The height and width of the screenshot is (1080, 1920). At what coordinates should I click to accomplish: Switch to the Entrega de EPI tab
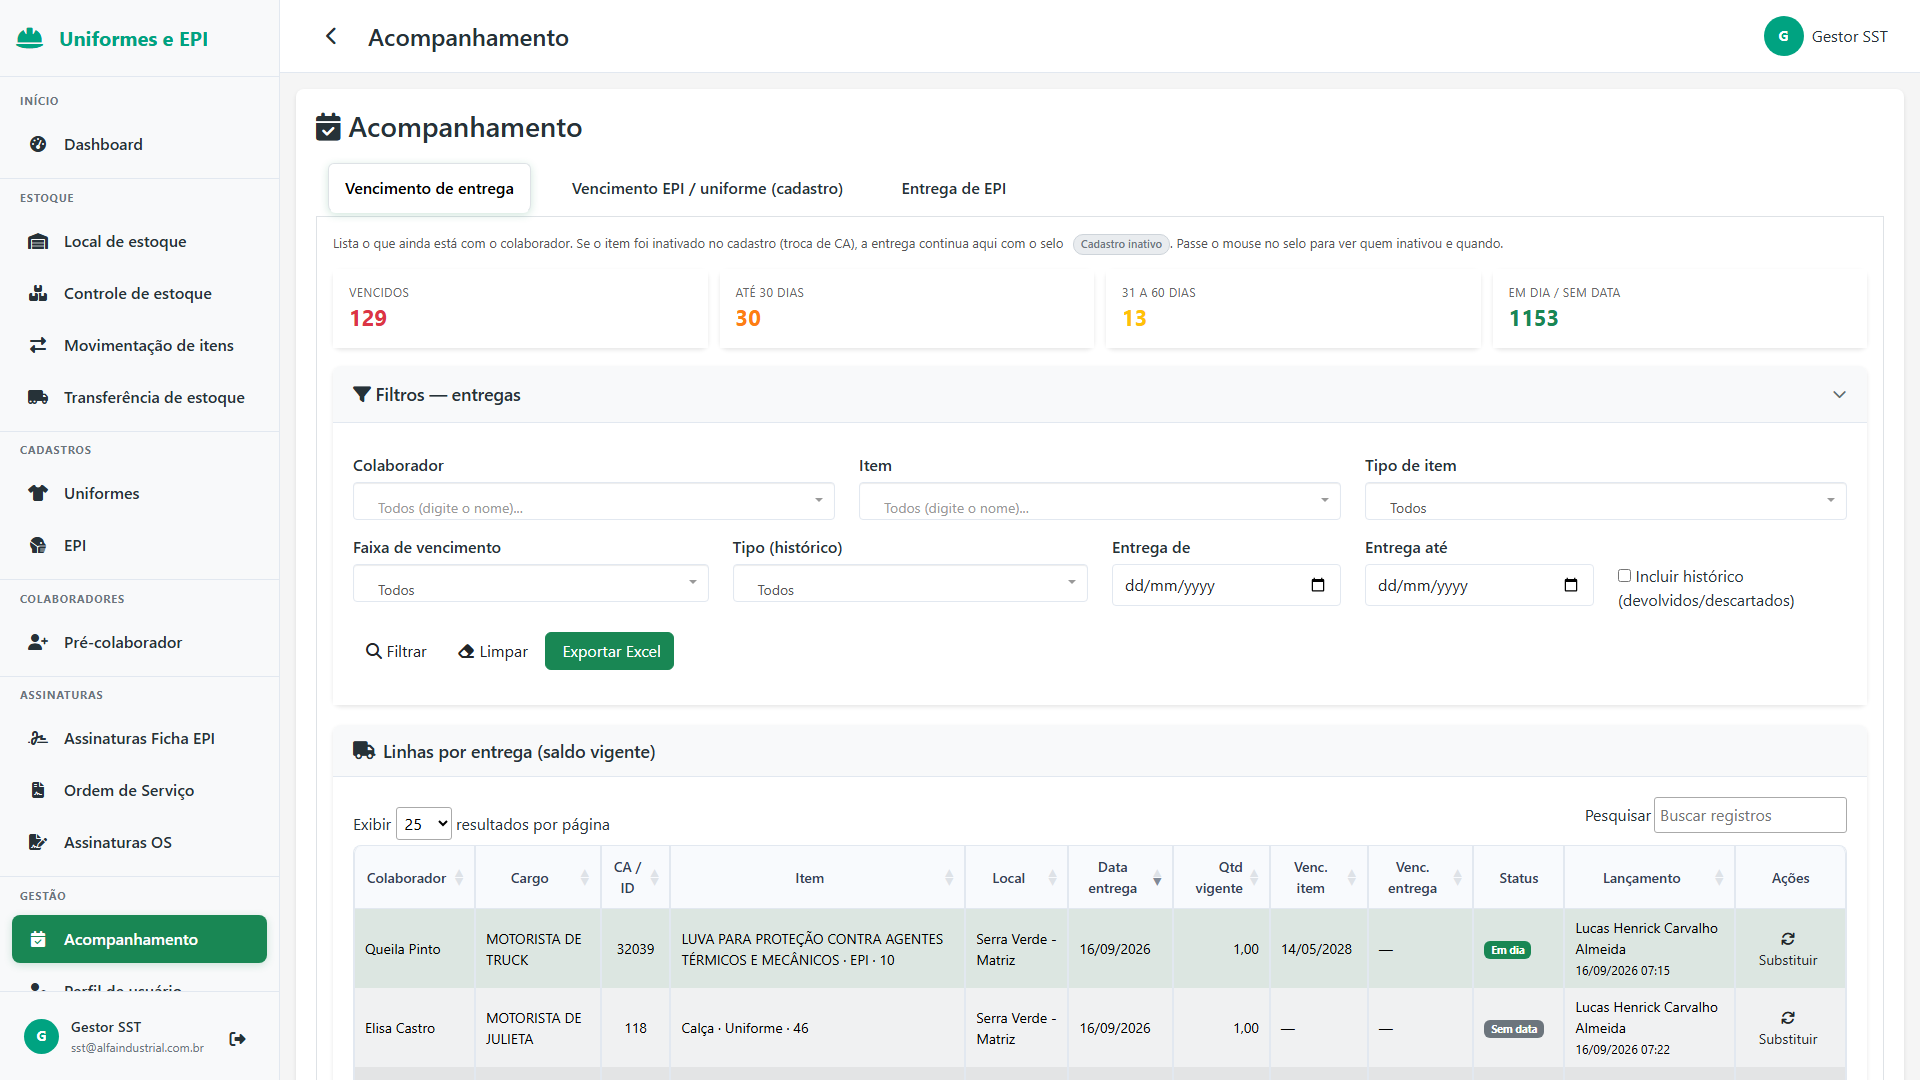click(954, 189)
